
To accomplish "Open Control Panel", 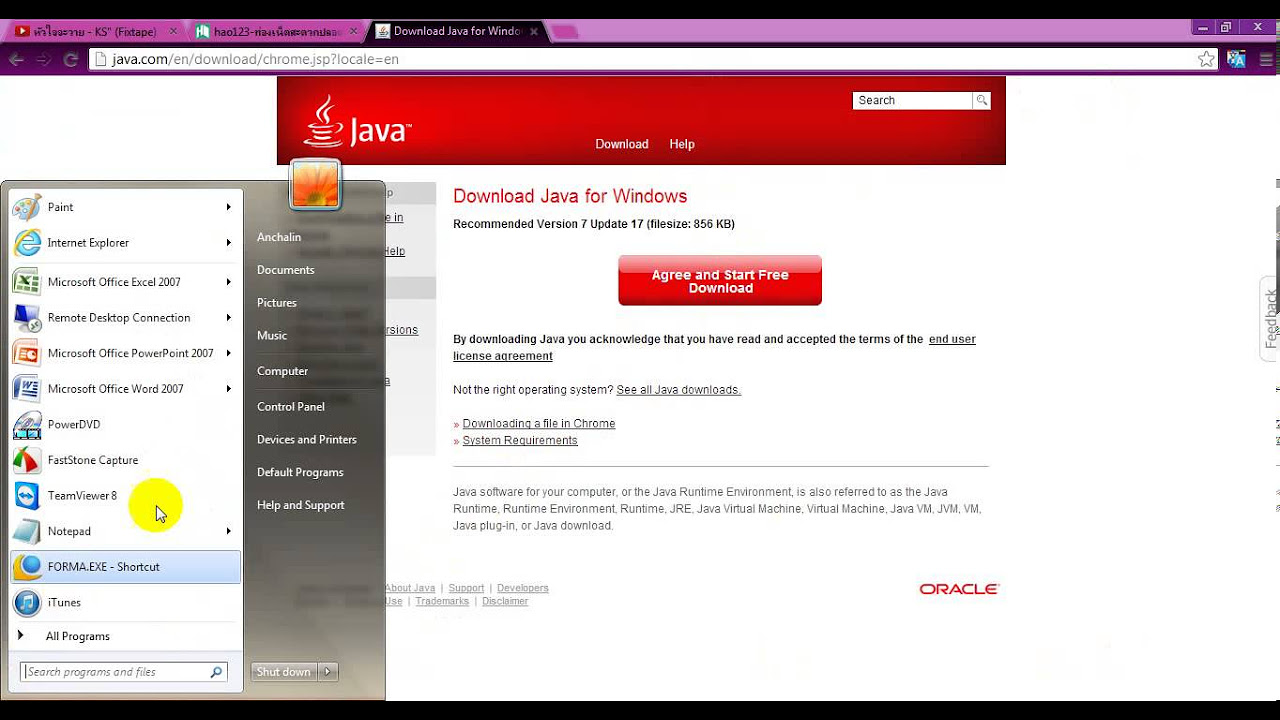I will [x=291, y=407].
